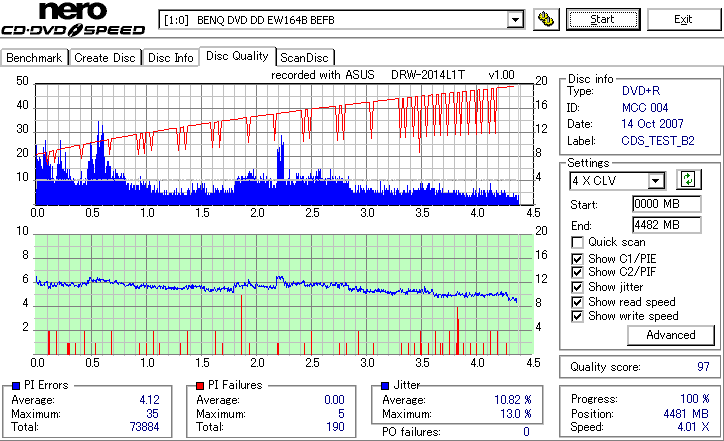
Task: Expand the 4 X CLV speed dropdown
Action: point(655,181)
